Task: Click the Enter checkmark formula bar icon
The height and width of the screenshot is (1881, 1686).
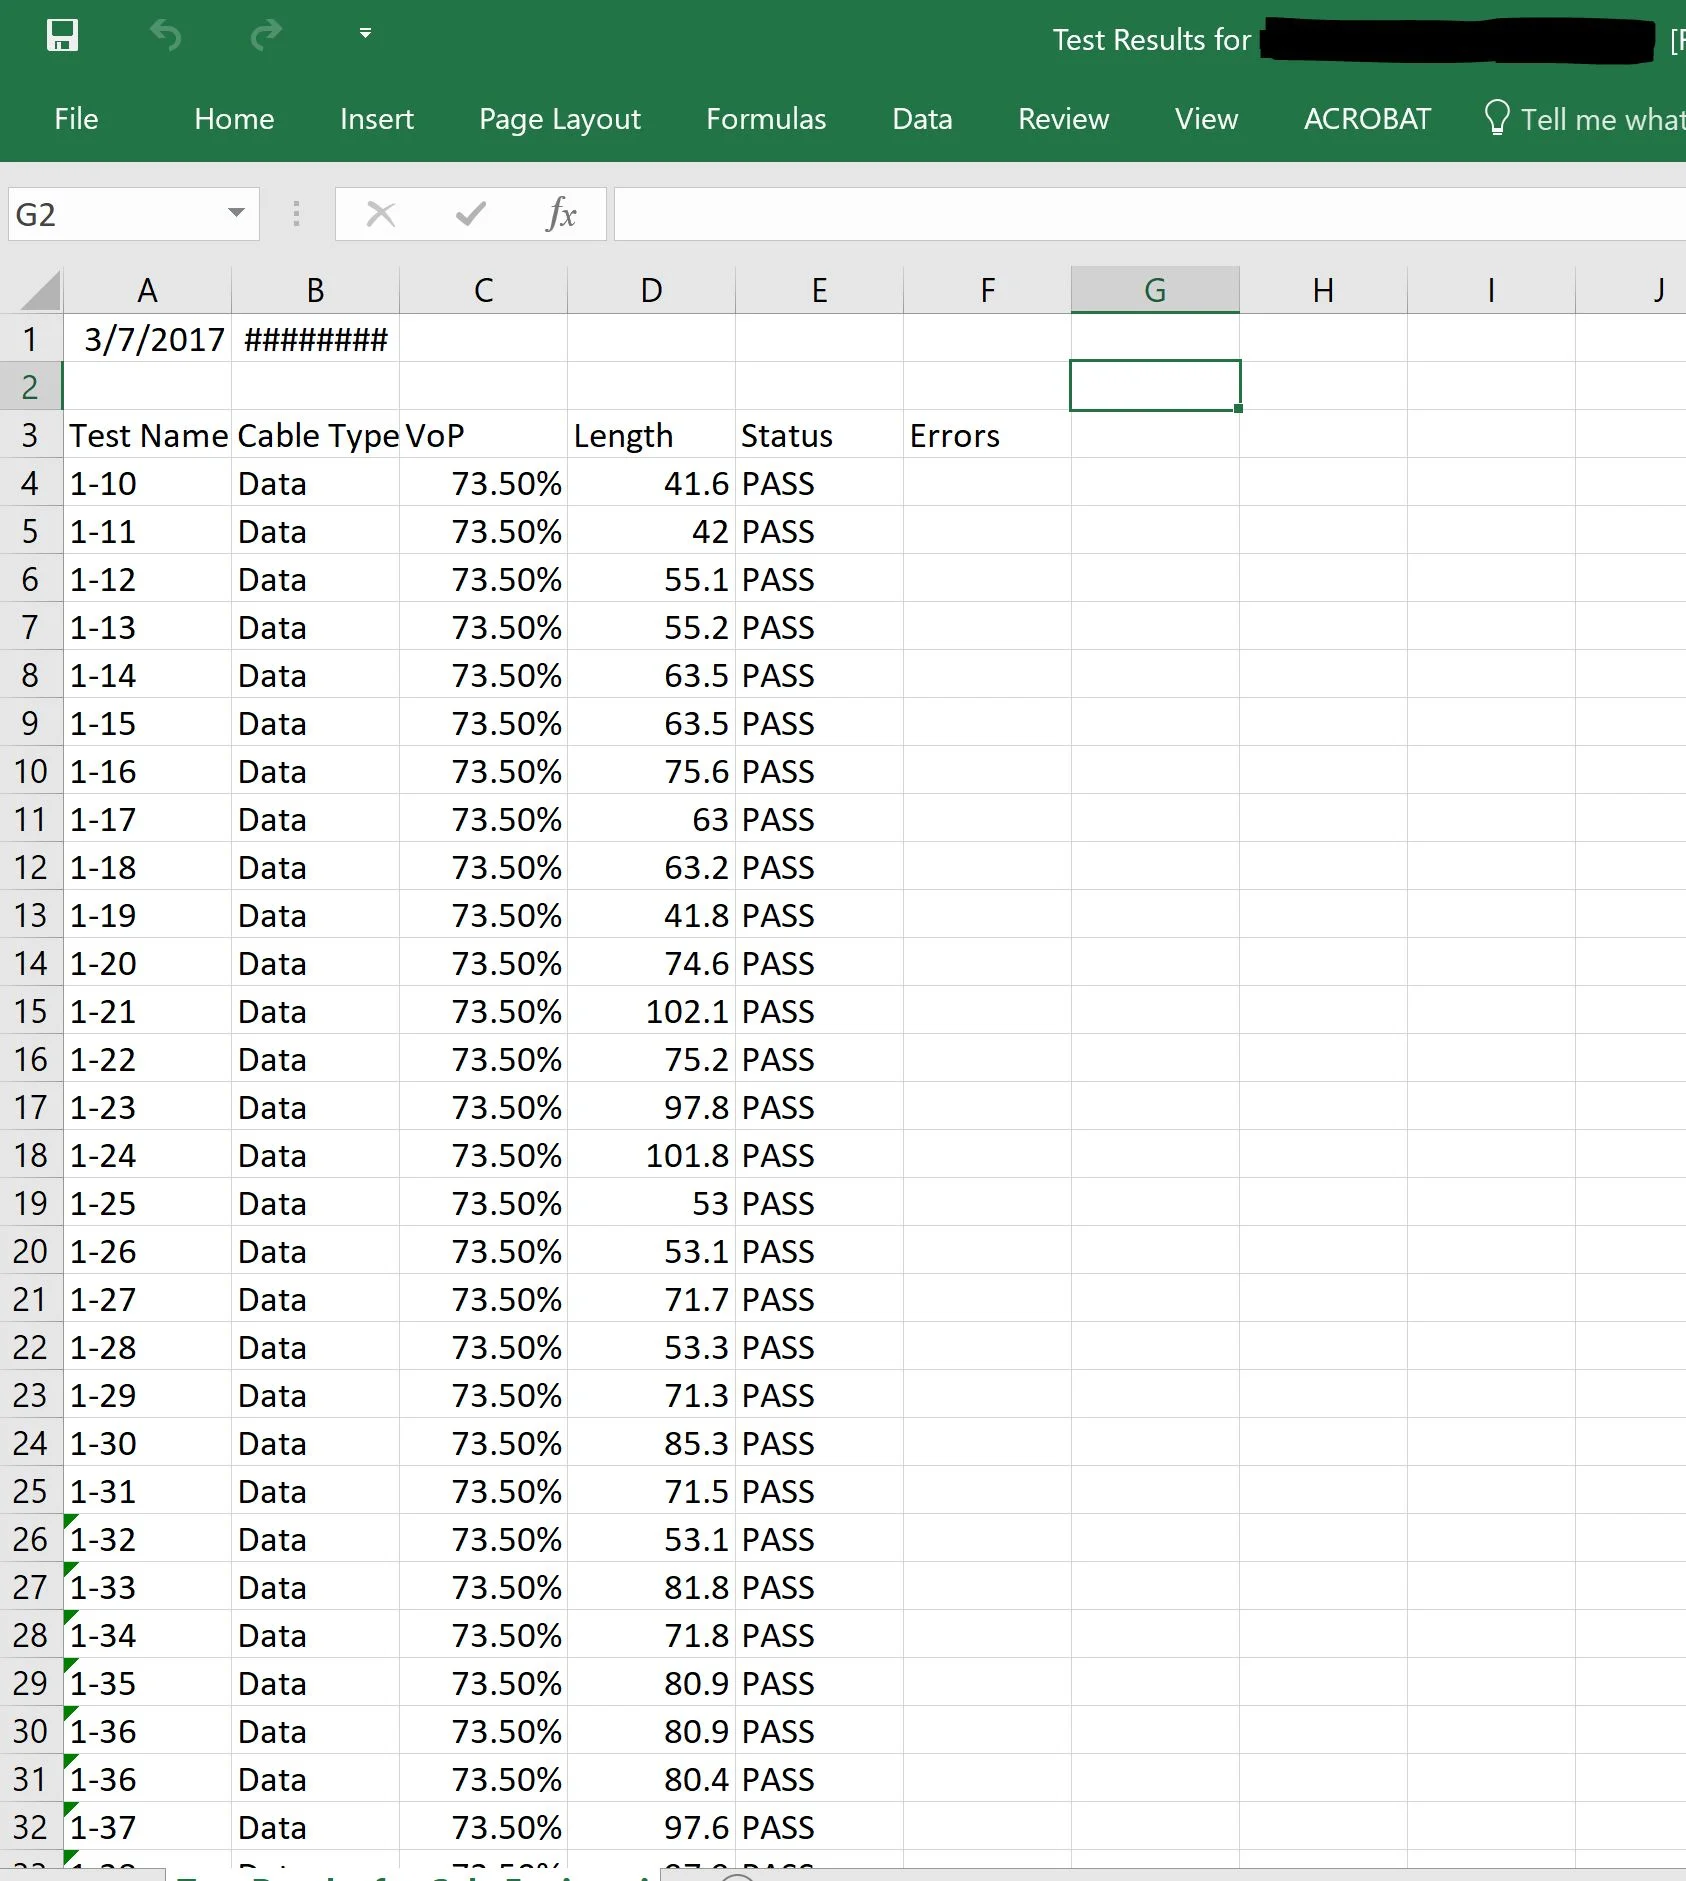Action: (x=470, y=214)
